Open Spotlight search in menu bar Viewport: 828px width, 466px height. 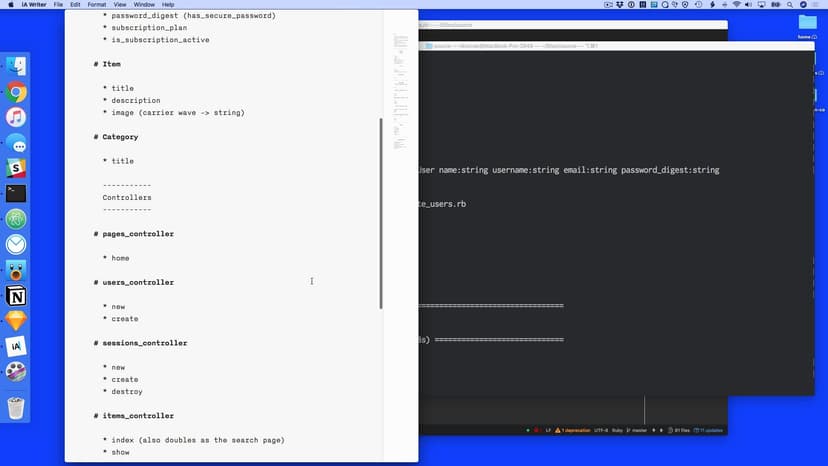[x=790, y=5]
